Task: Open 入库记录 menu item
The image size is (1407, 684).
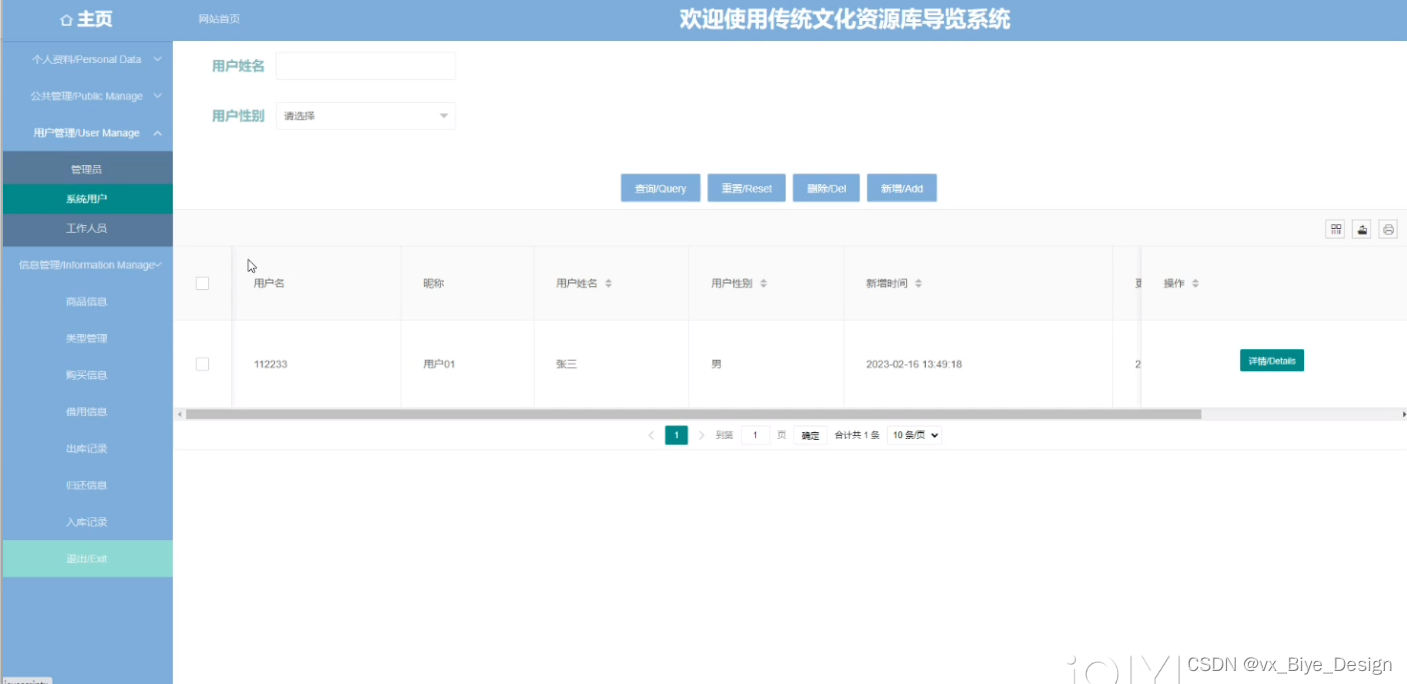Action: [86, 522]
